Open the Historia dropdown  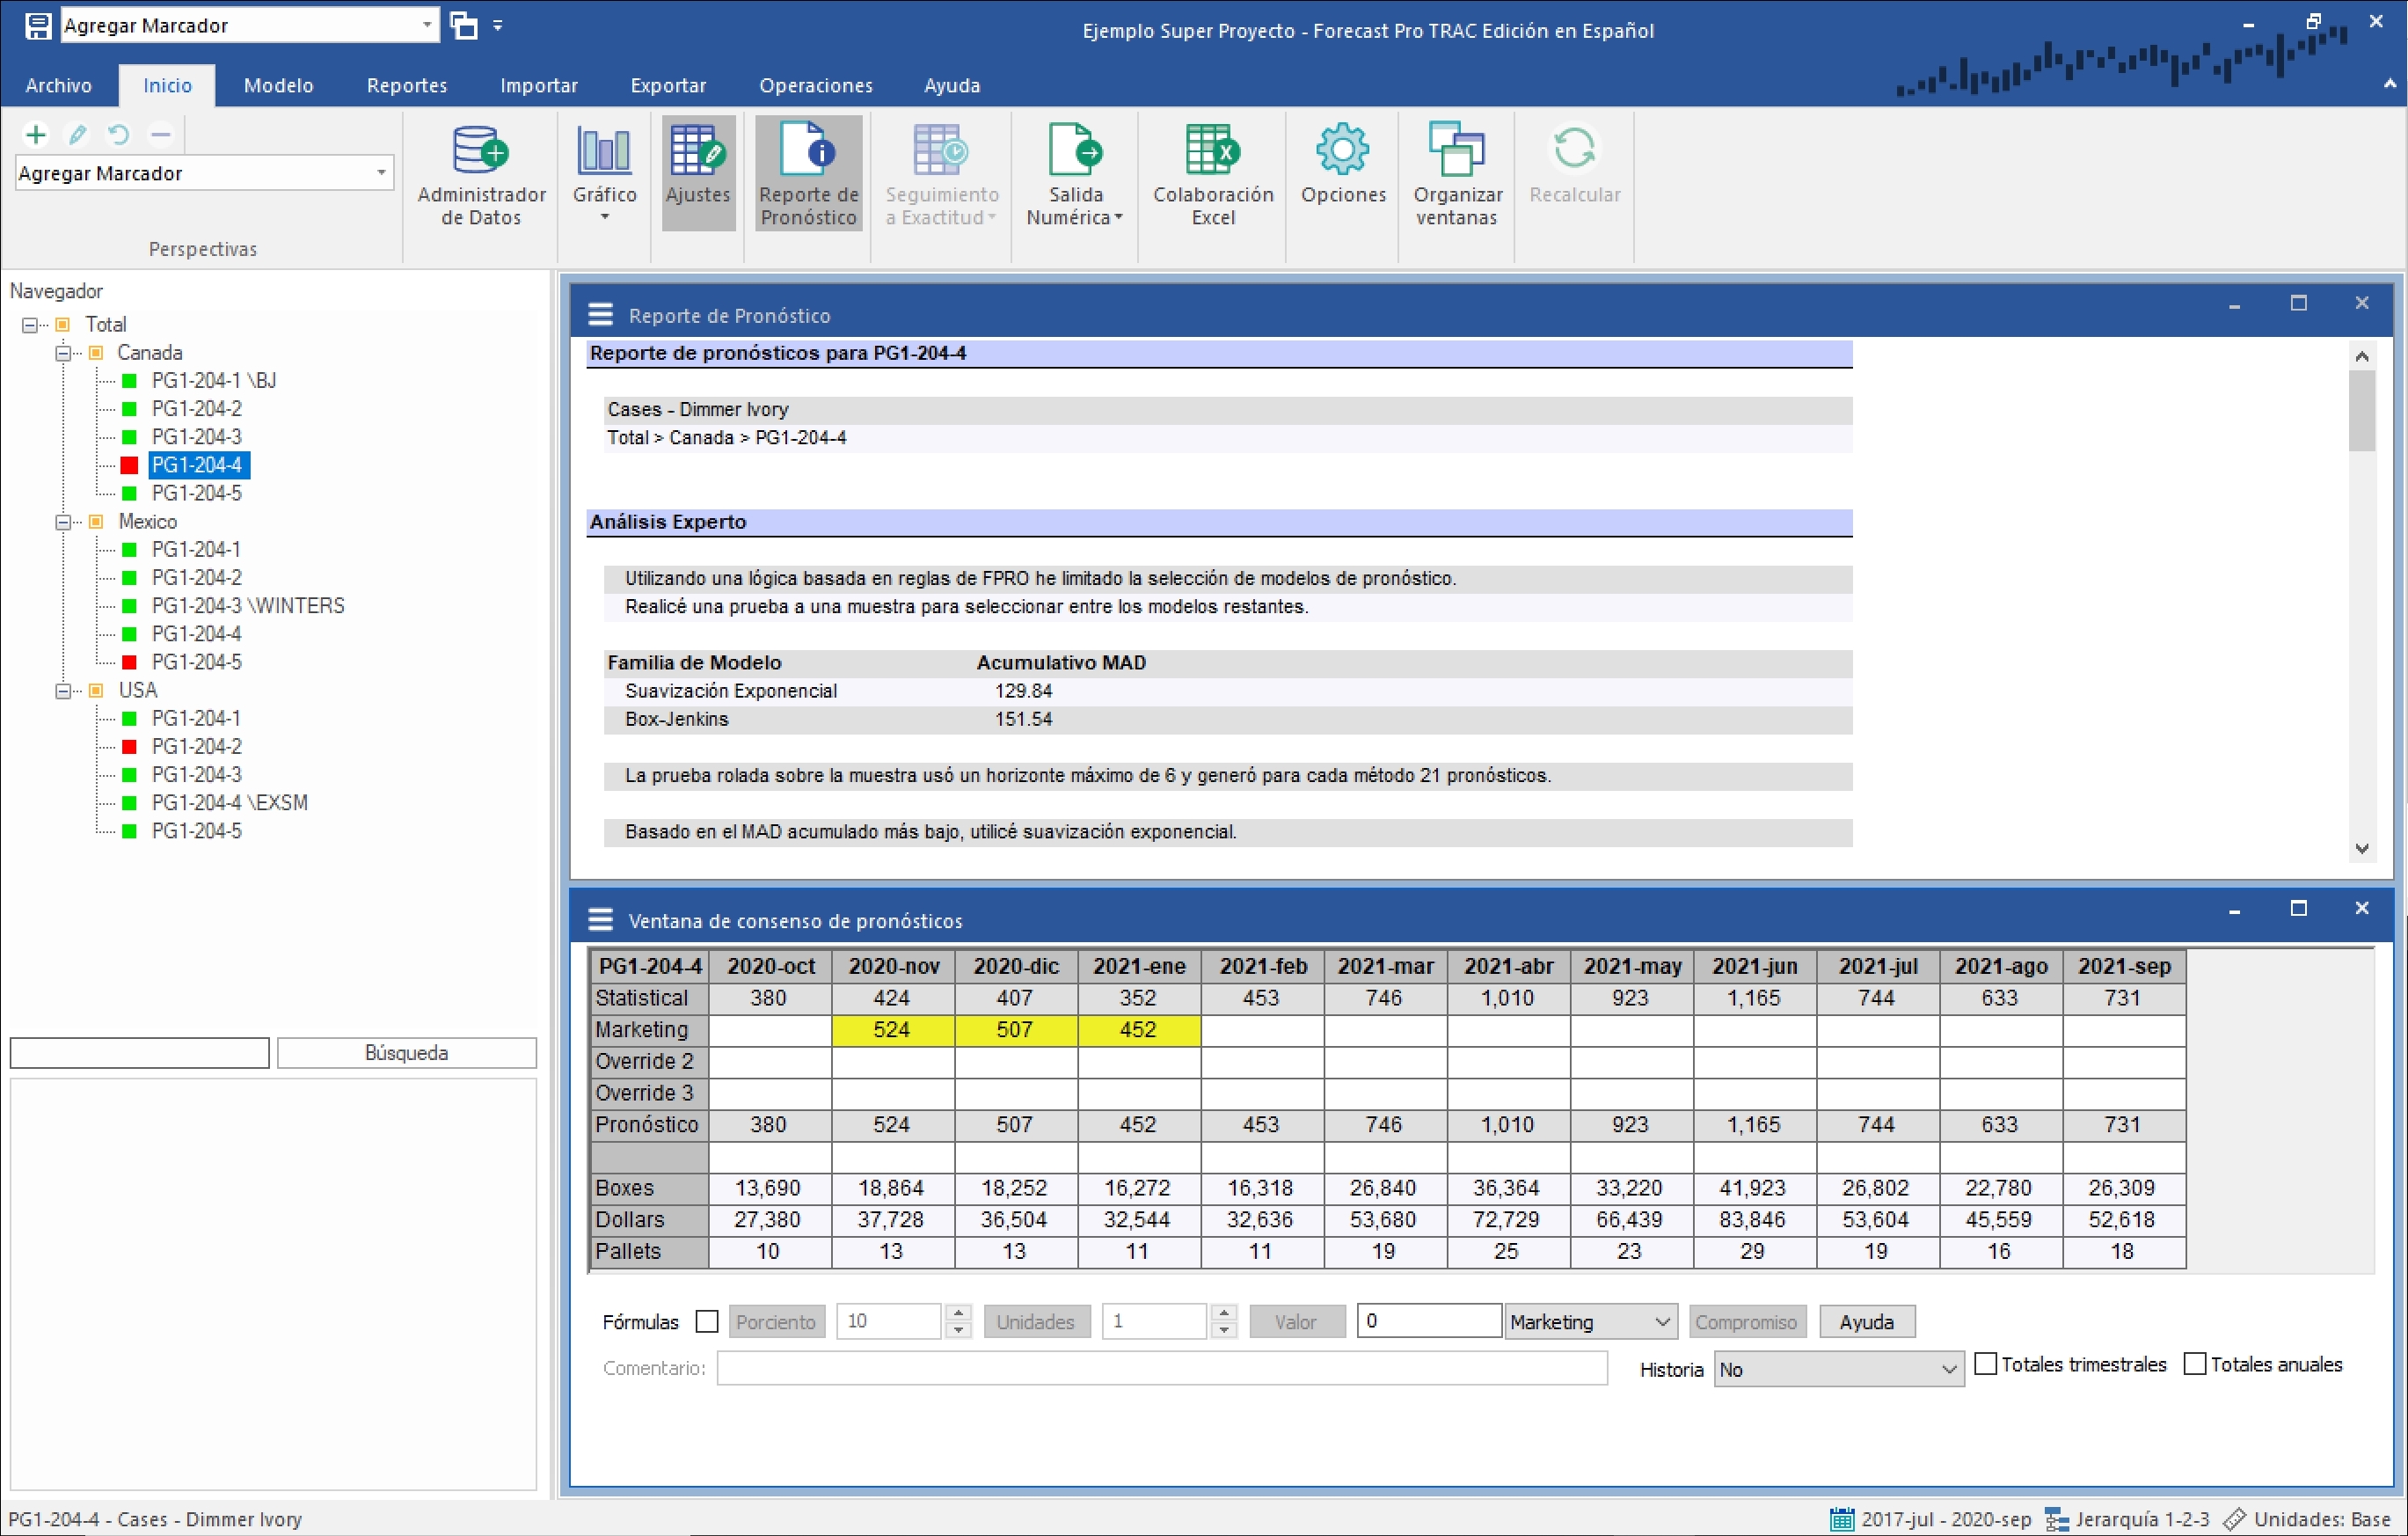pos(1838,1370)
